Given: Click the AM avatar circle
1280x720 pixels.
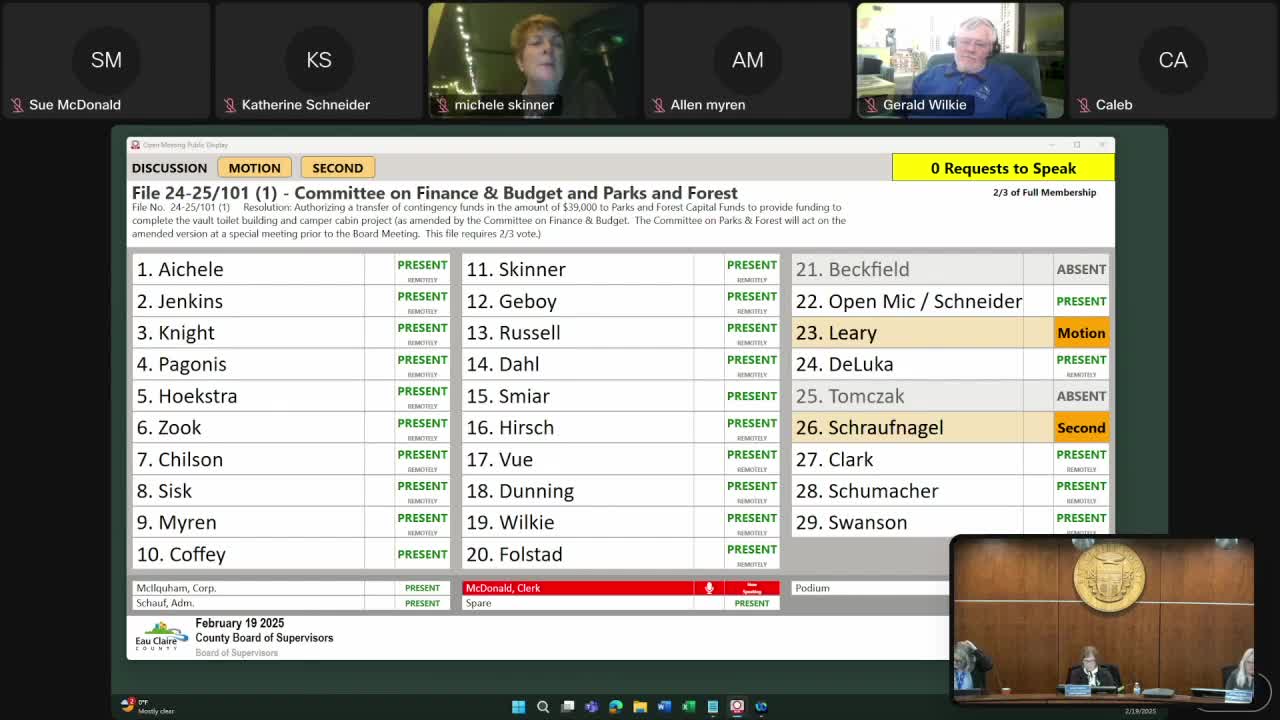Looking at the screenshot, I should pos(747,60).
